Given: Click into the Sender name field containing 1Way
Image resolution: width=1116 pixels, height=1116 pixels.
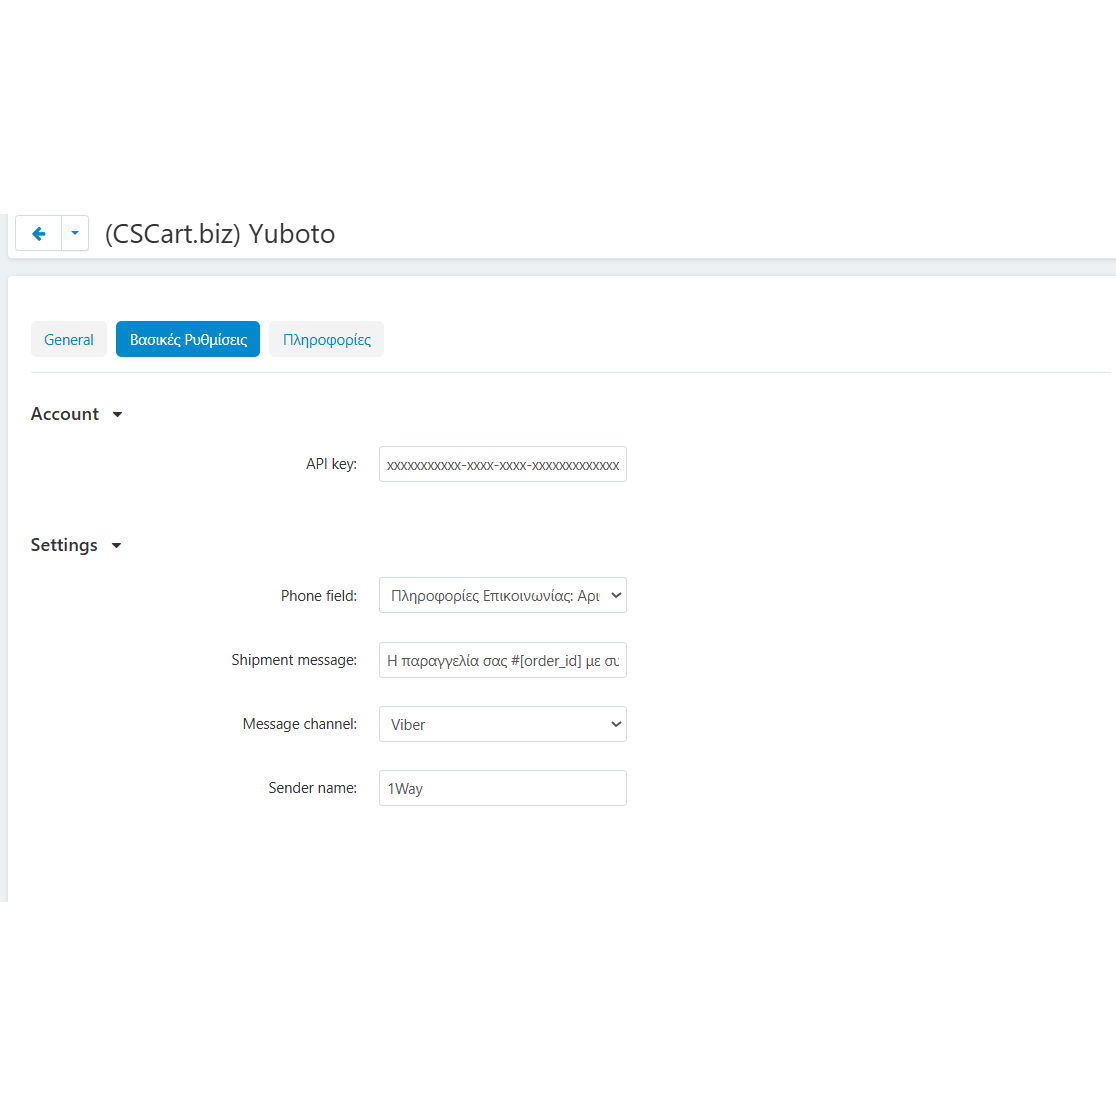Looking at the screenshot, I should pos(502,789).
